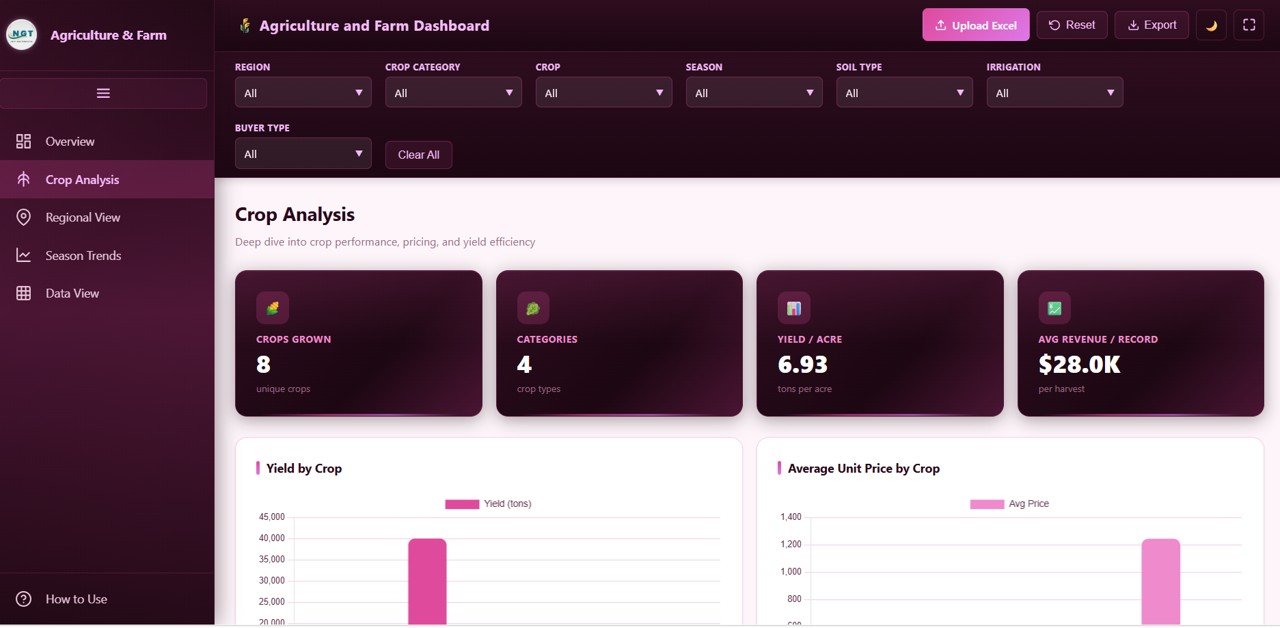Click the Upload Excel button
The height and width of the screenshot is (628, 1280).
(975, 24)
